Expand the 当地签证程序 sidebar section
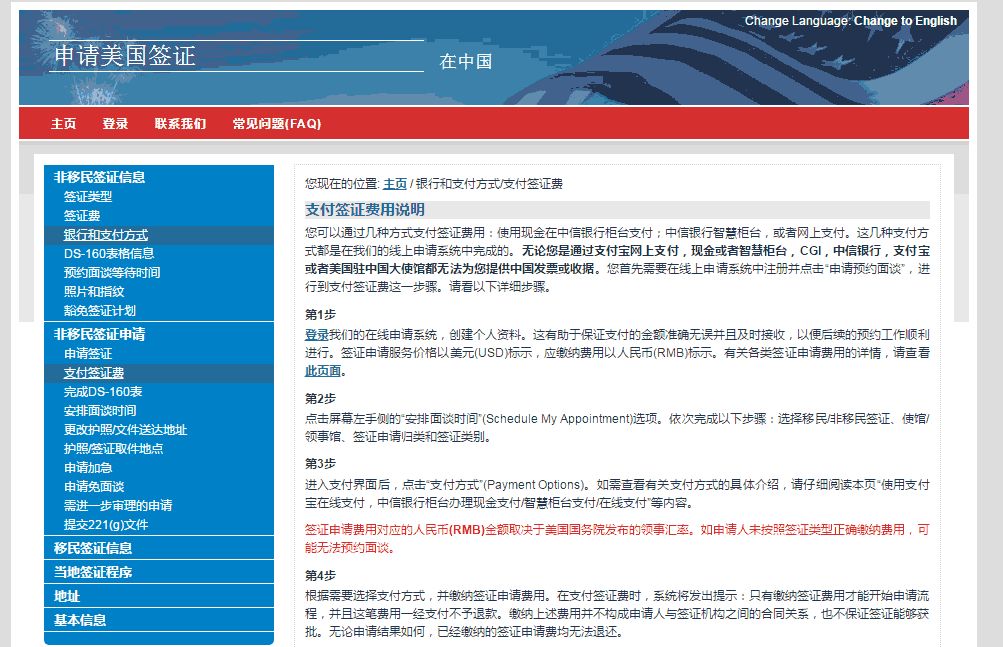 (x=92, y=572)
